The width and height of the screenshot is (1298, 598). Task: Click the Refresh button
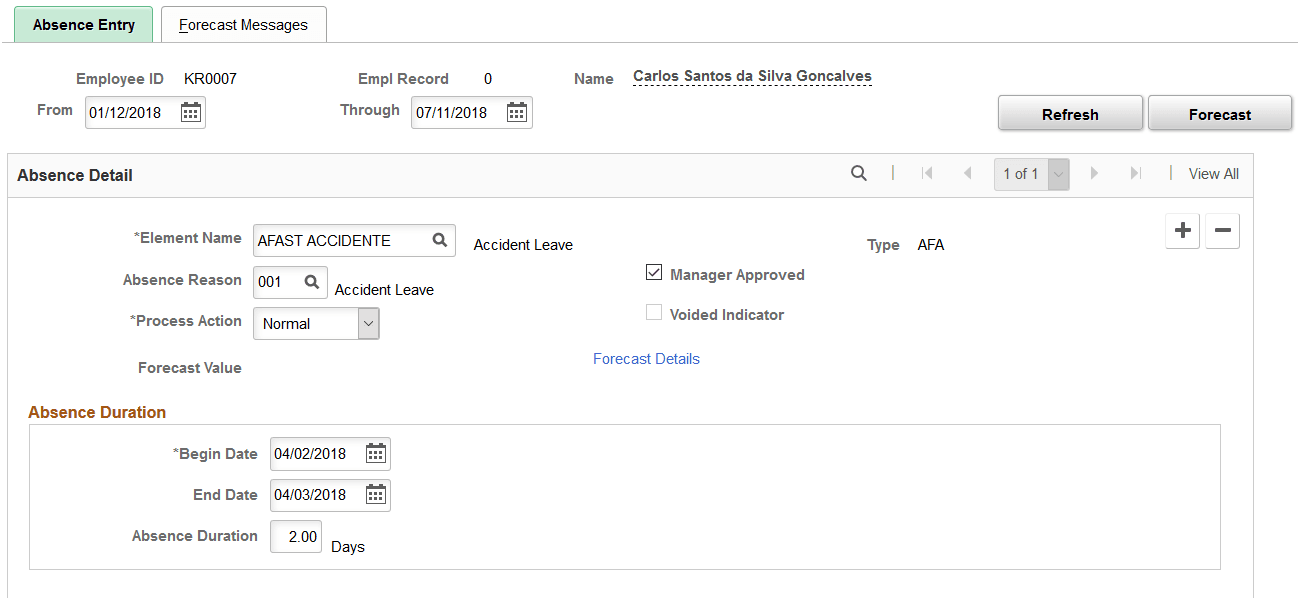tap(1070, 114)
